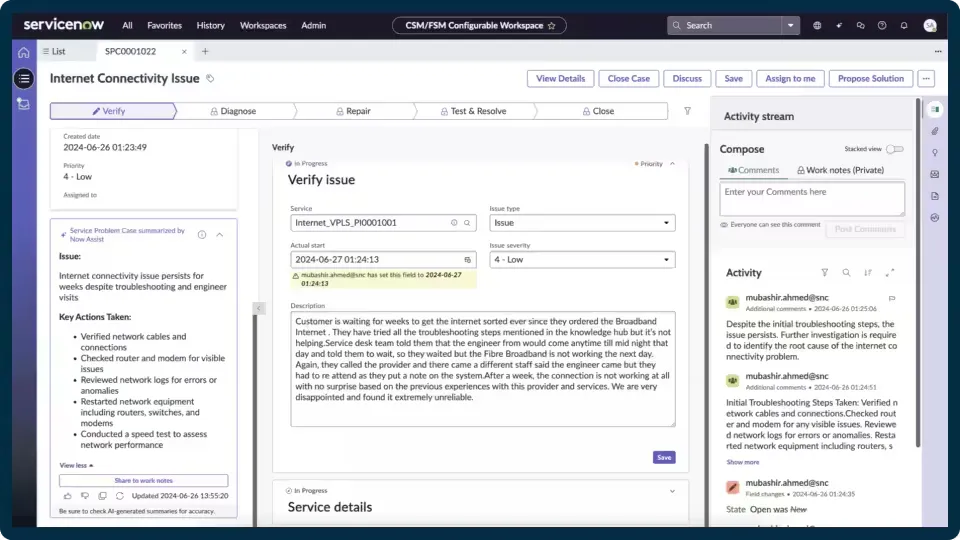Screen dimensions: 960x540
Task: Click Share to work notes button
Action: click(143, 480)
